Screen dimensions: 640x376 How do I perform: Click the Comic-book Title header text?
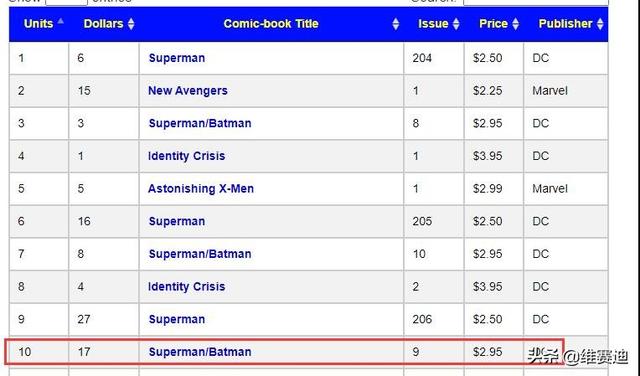(271, 24)
